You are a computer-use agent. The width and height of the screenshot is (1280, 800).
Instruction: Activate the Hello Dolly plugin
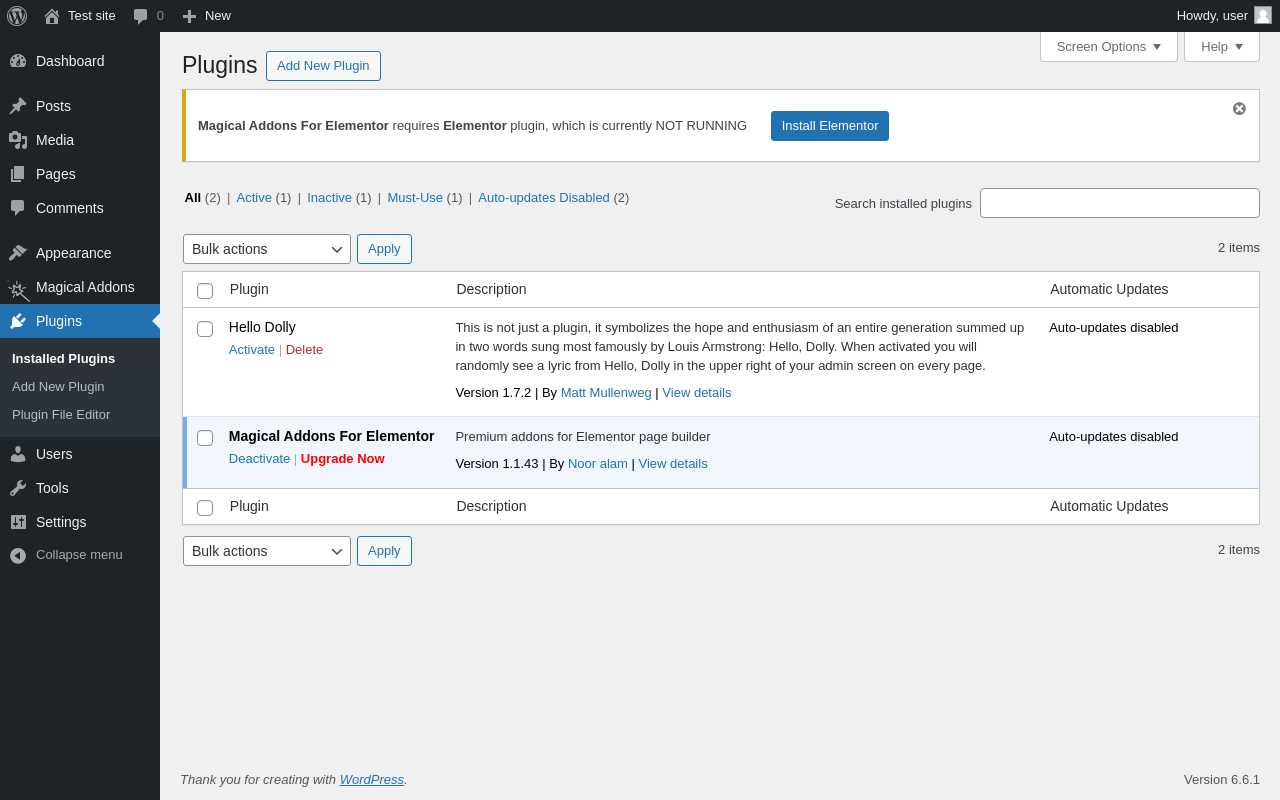click(252, 350)
